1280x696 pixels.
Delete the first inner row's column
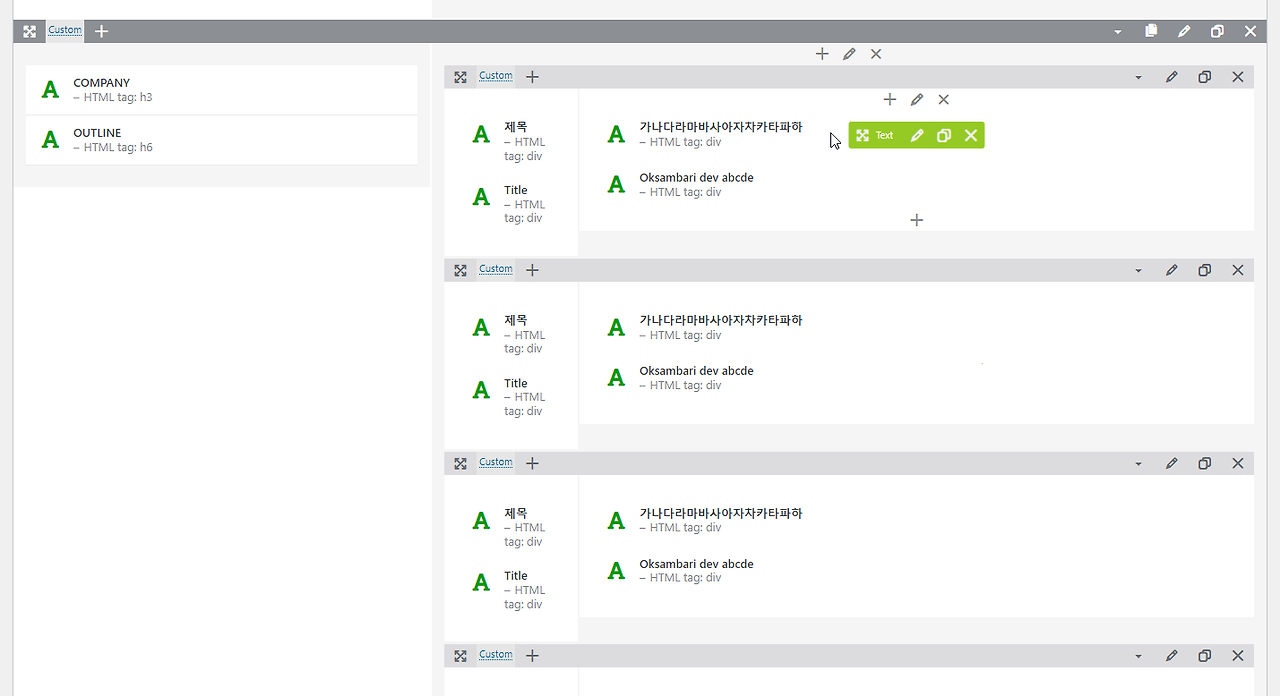pos(943,99)
